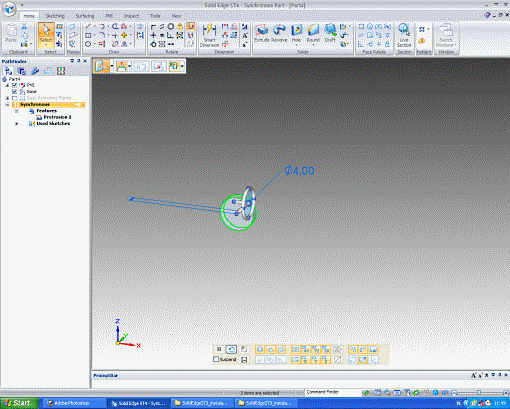The image size is (510, 409).
Task: Click the Command Finder input field
Action: pos(333,392)
